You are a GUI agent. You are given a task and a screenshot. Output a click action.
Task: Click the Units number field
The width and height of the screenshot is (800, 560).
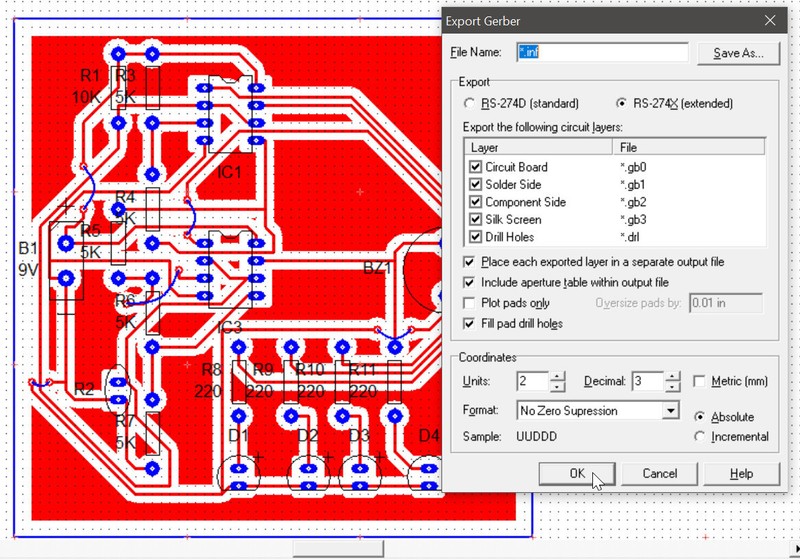pyautogui.click(x=533, y=381)
